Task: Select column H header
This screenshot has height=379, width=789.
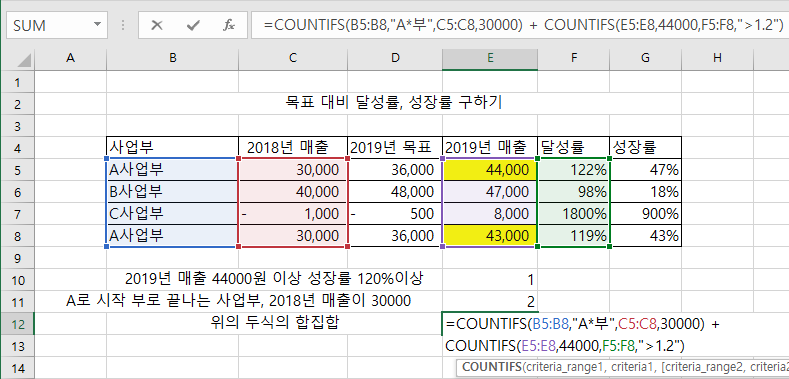Action: pos(717,58)
